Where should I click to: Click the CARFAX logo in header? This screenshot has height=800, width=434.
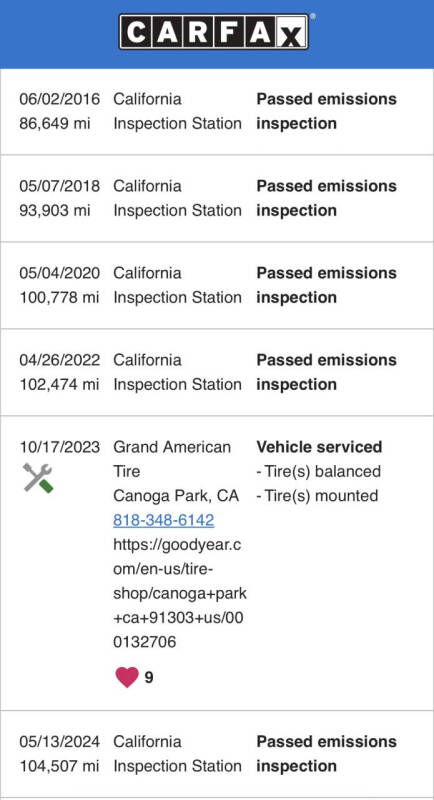[214, 32]
